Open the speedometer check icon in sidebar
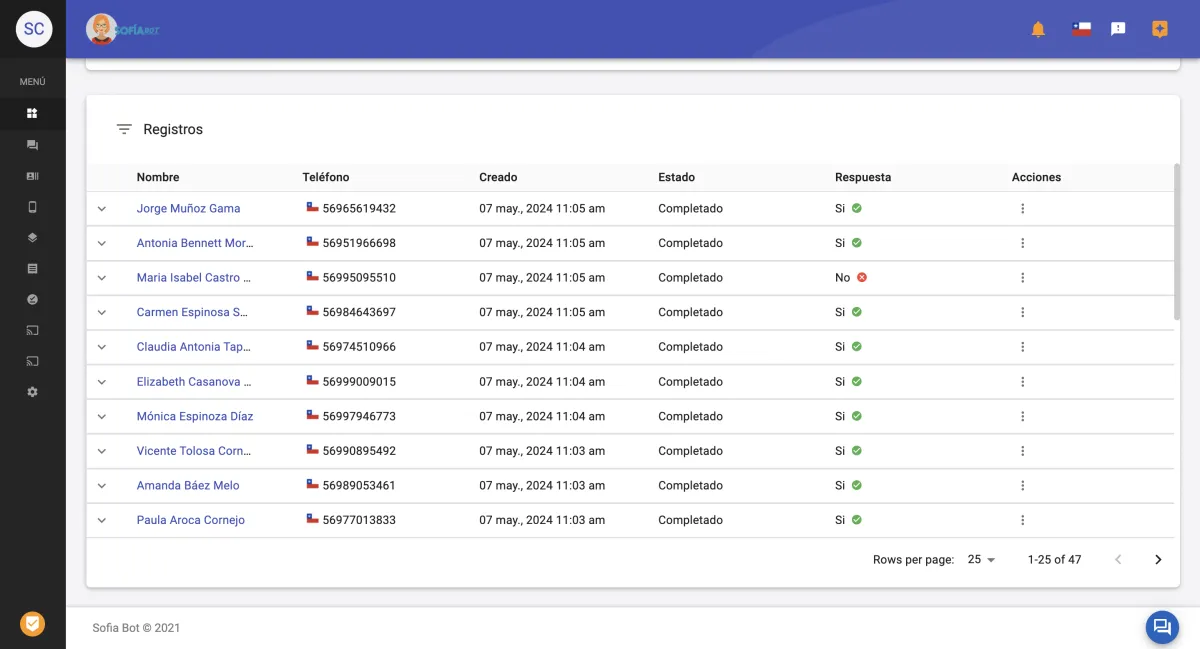The width and height of the screenshot is (1200, 649). tap(32, 299)
